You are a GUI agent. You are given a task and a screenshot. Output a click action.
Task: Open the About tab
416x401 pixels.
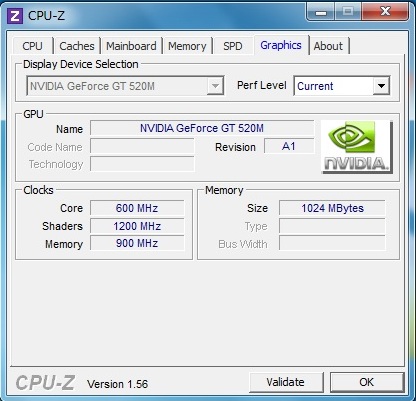click(x=328, y=46)
